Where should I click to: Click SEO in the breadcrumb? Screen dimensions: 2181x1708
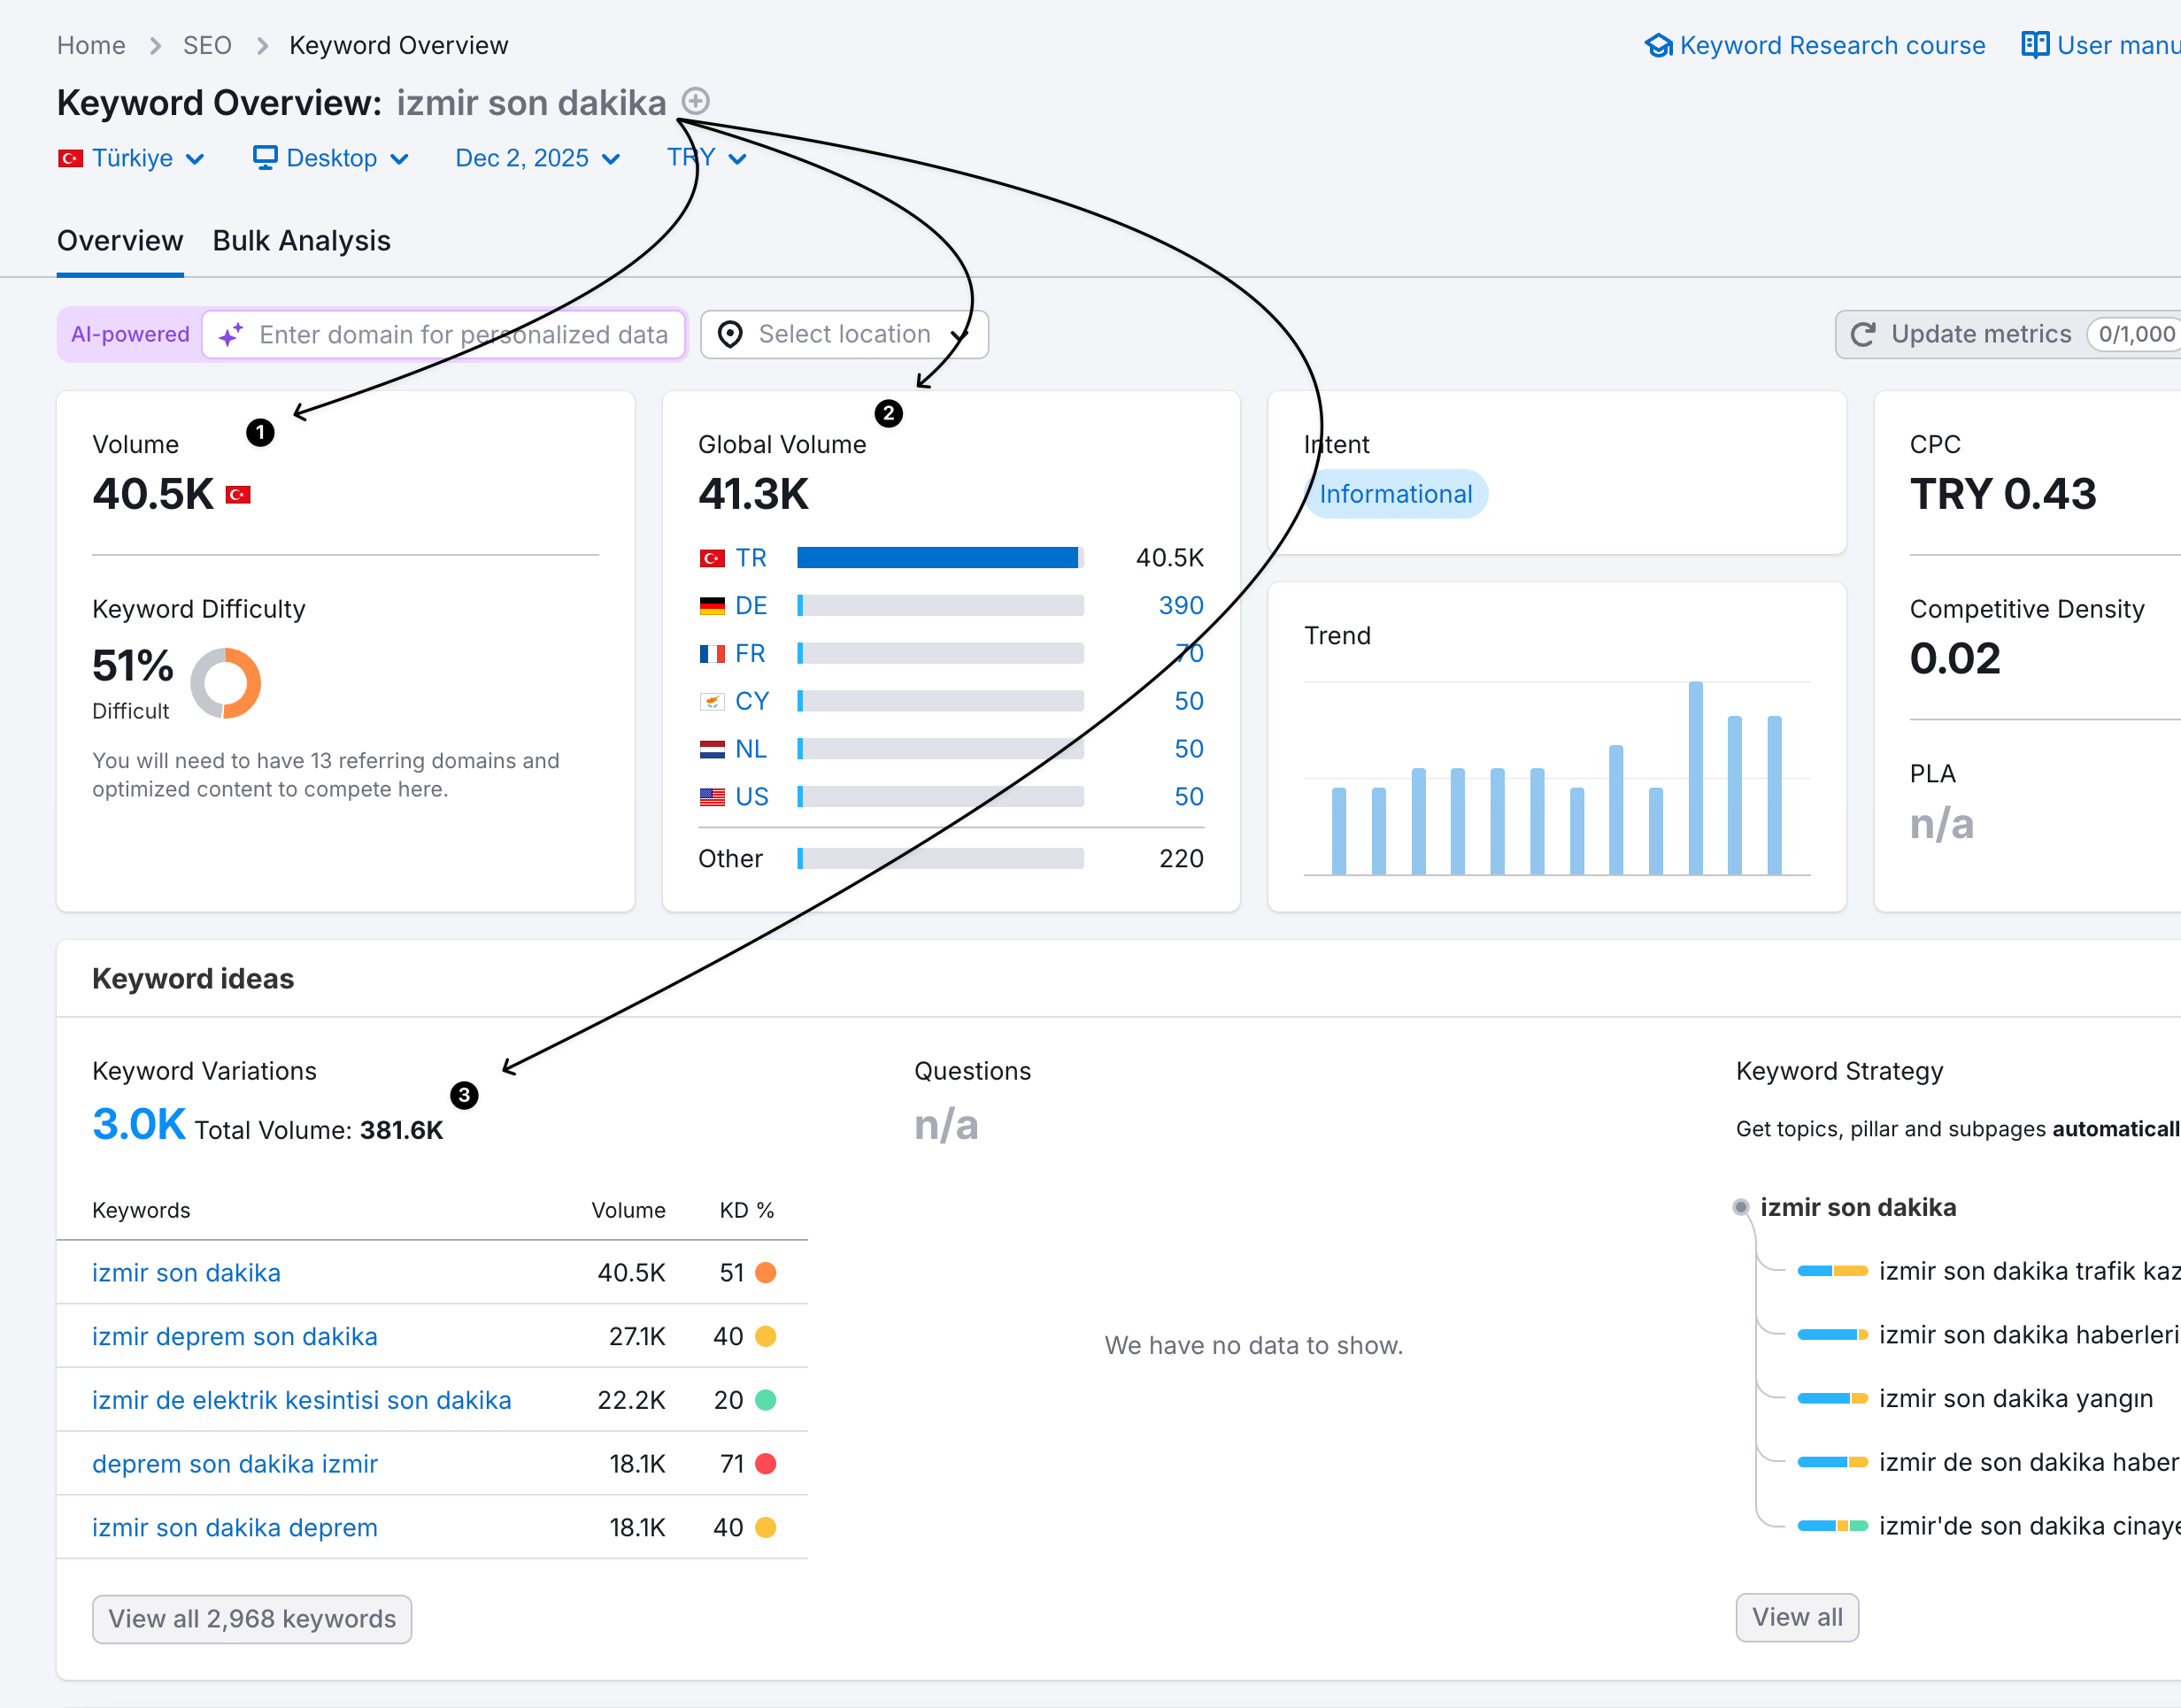point(207,46)
